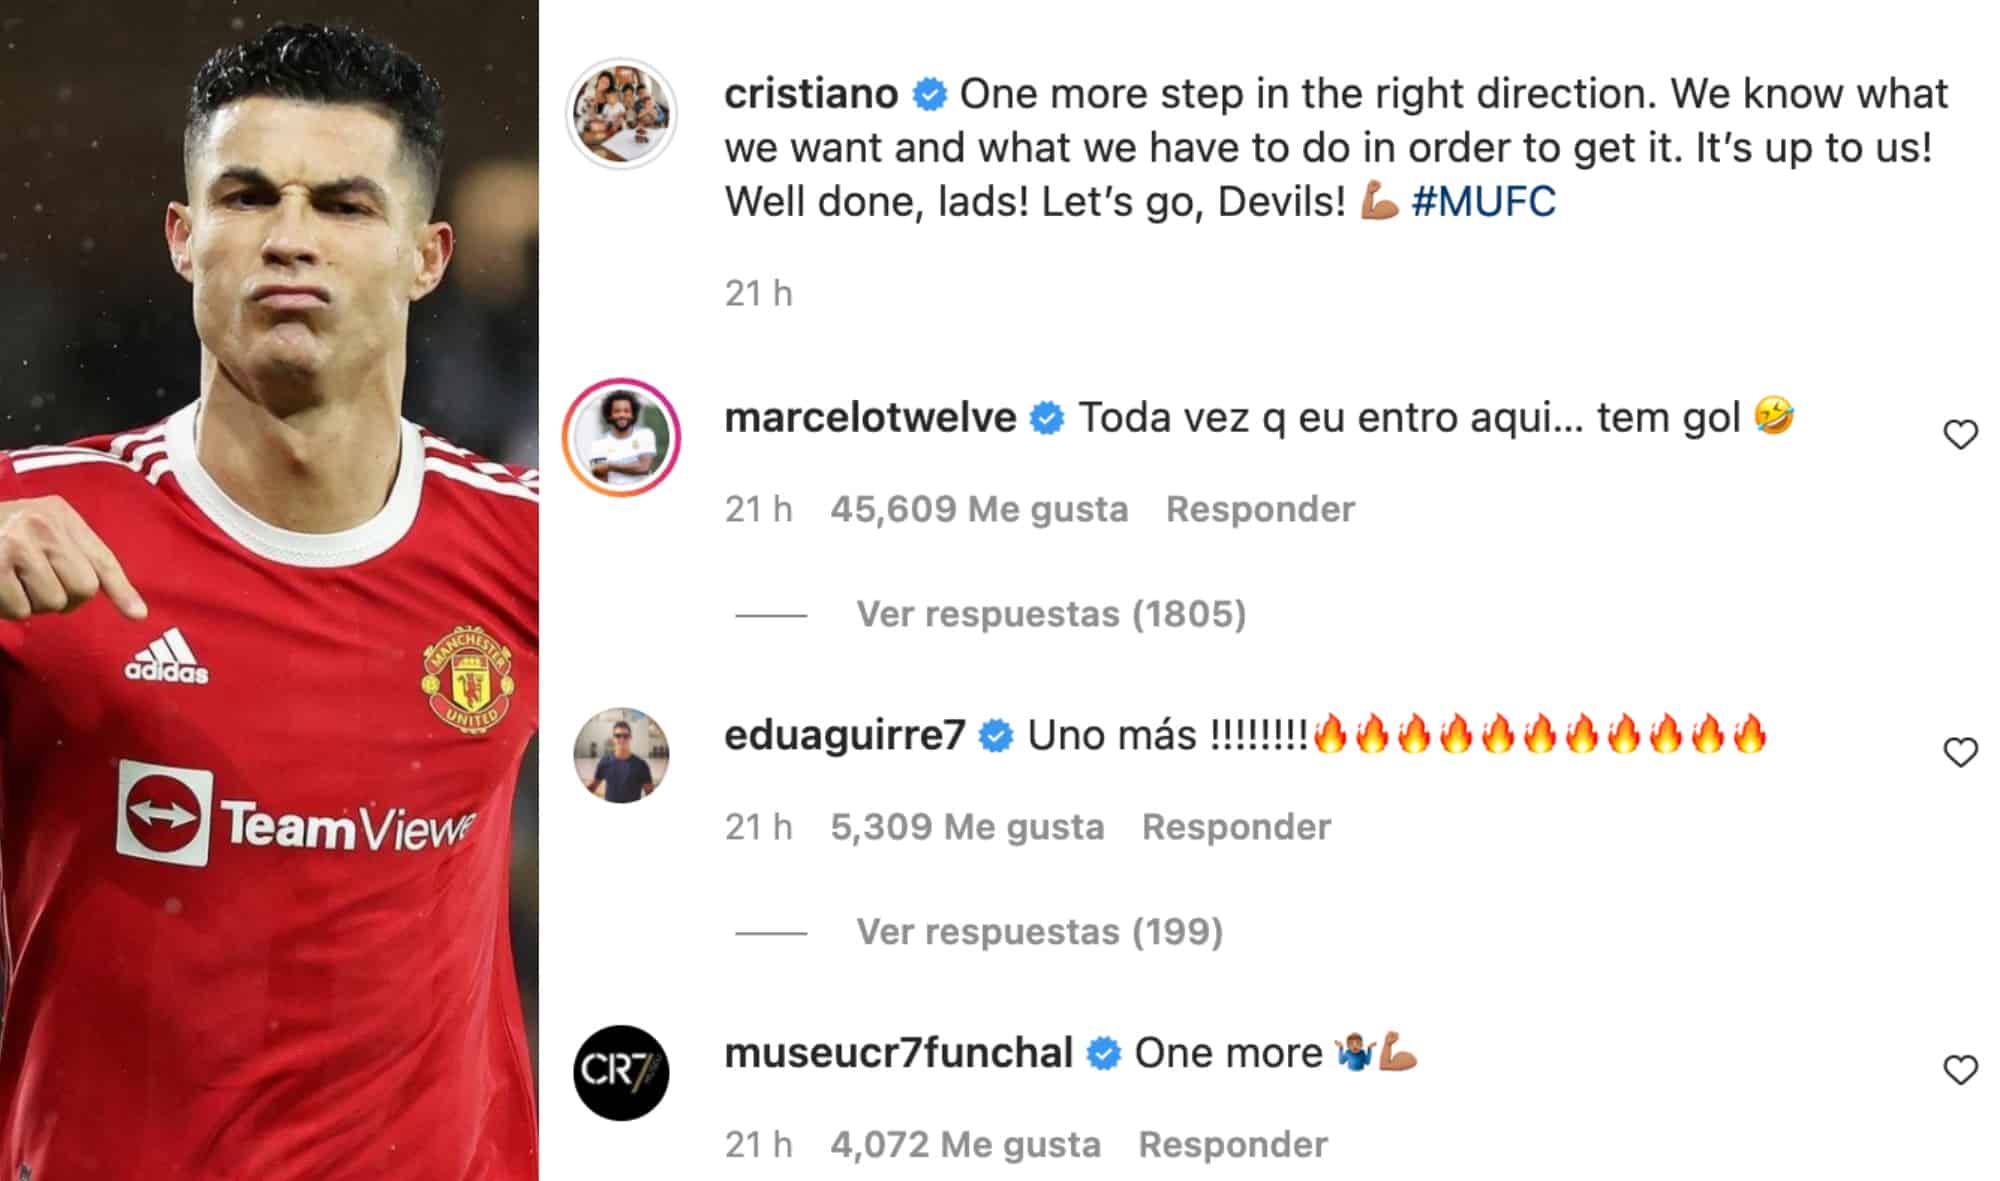Expand Ver respuestas (1805) replies
The height and width of the screenshot is (1181, 2000).
[x=1051, y=614]
